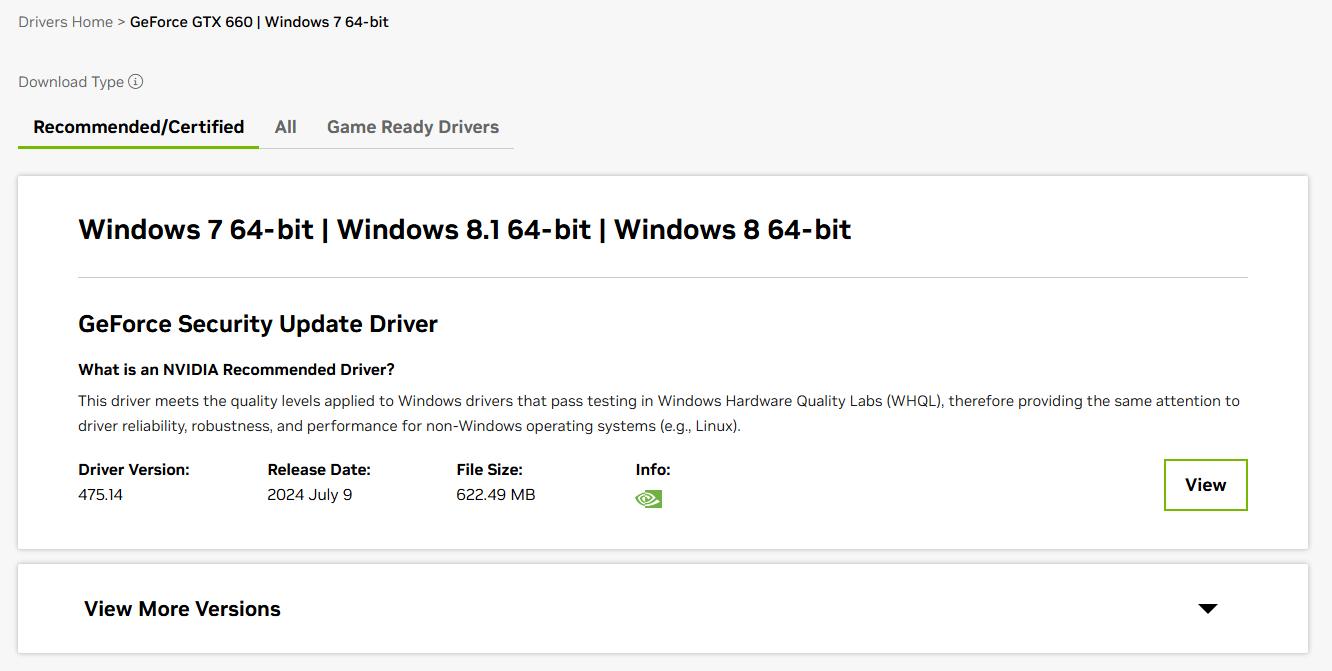Click the Release Date: label
This screenshot has width=1332, height=671.
tap(319, 470)
